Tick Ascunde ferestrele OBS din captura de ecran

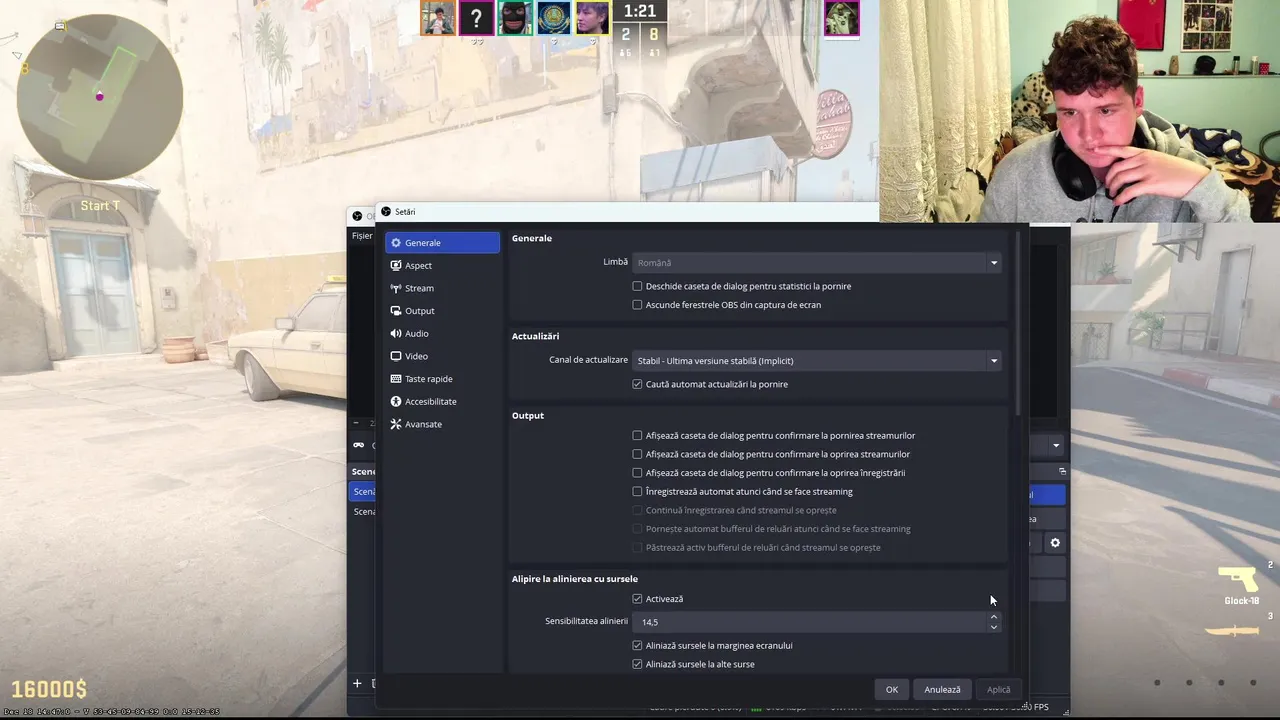click(x=637, y=305)
